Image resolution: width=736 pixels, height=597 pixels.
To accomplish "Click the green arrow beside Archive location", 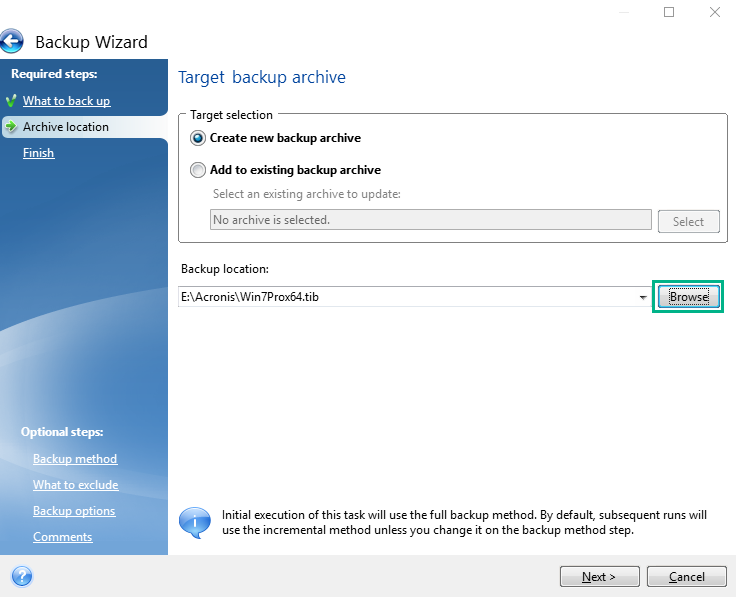I will [11, 126].
